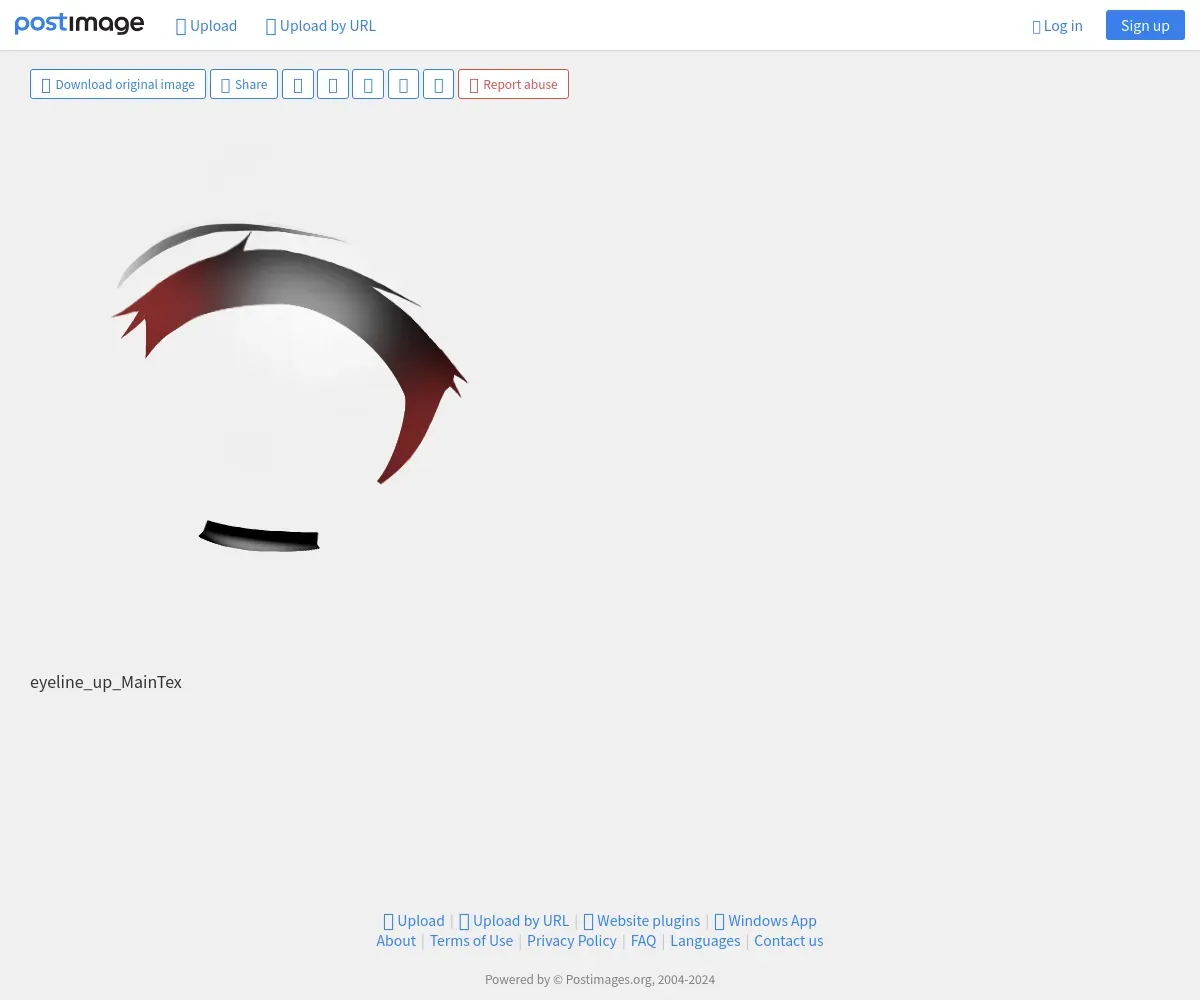The height and width of the screenshot is (1000, 1200).
Task: Click the first icon button right of Share
Action: (x=298, y=84)
